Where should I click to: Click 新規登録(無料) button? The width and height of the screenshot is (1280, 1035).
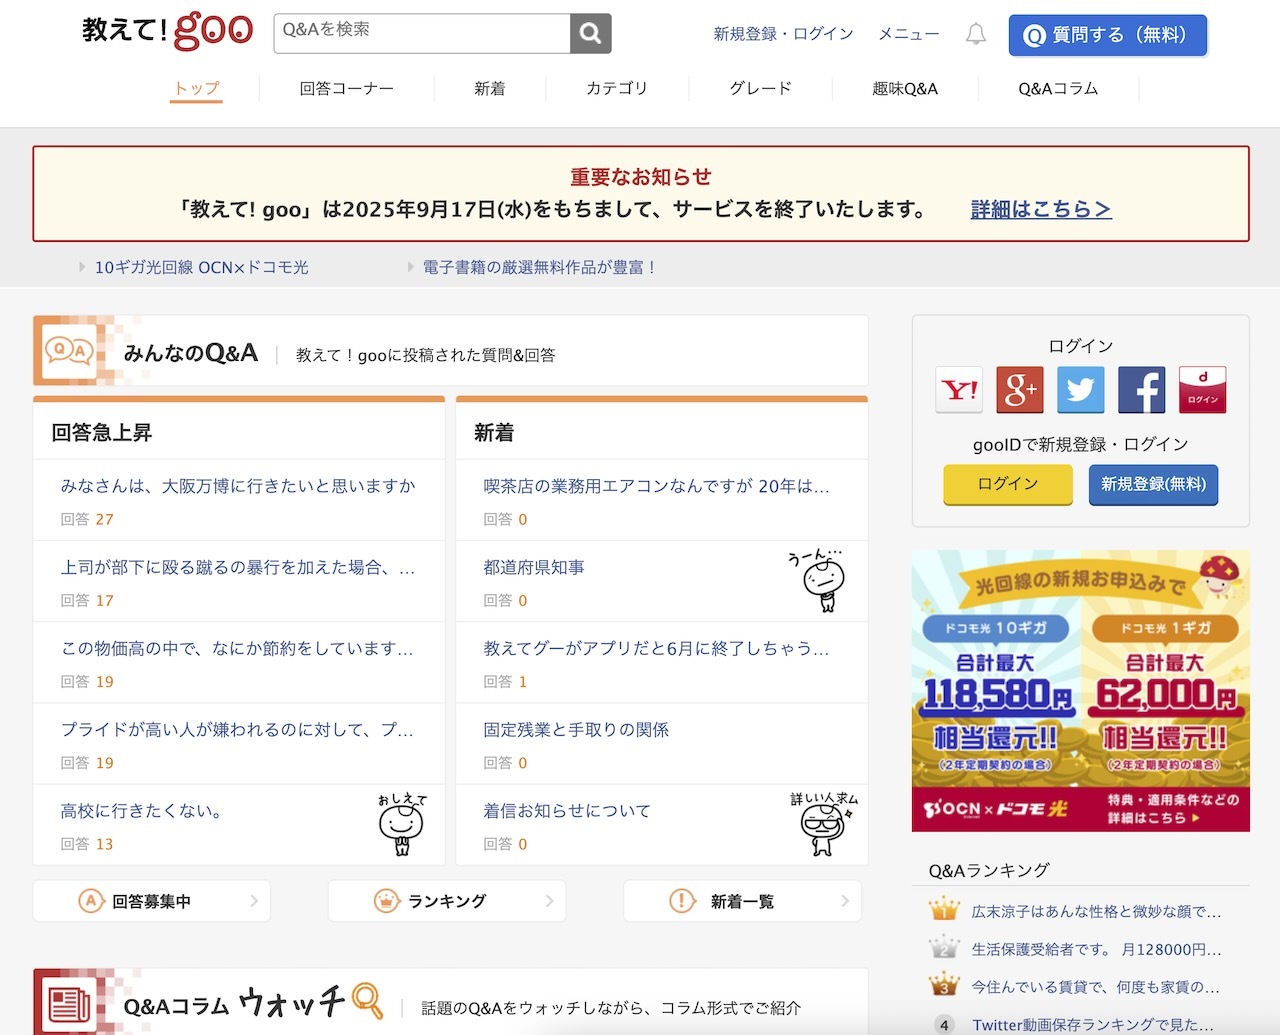tap(1153, 484)
